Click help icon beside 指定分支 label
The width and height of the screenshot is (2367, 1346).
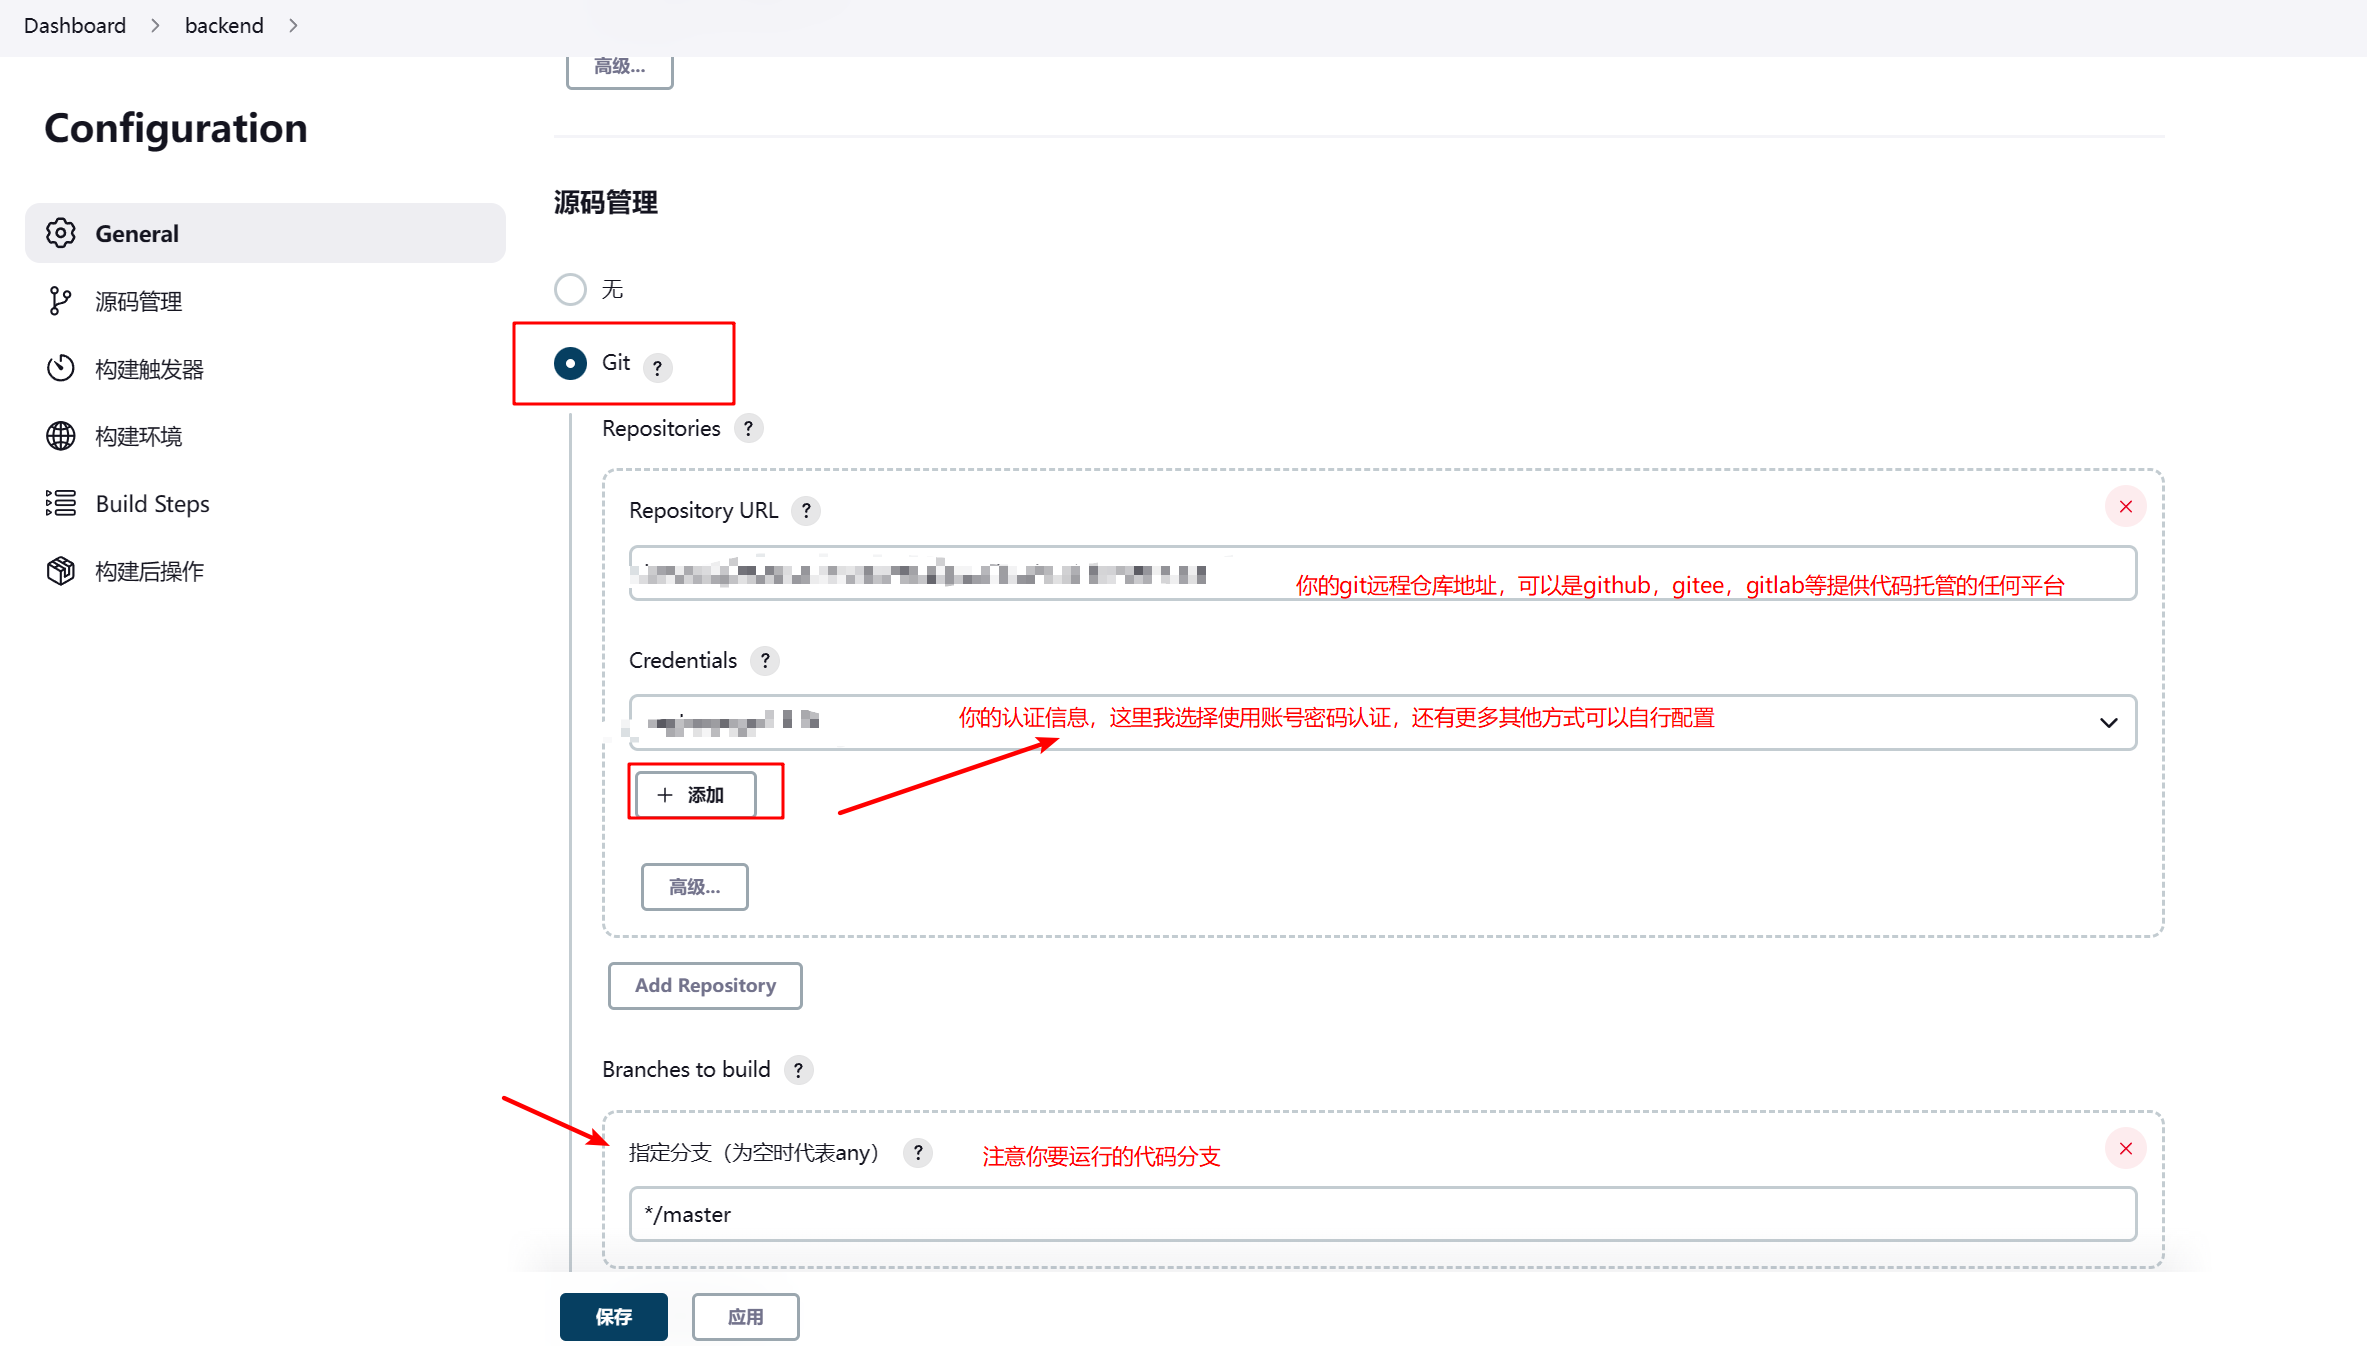(918, 1153)
